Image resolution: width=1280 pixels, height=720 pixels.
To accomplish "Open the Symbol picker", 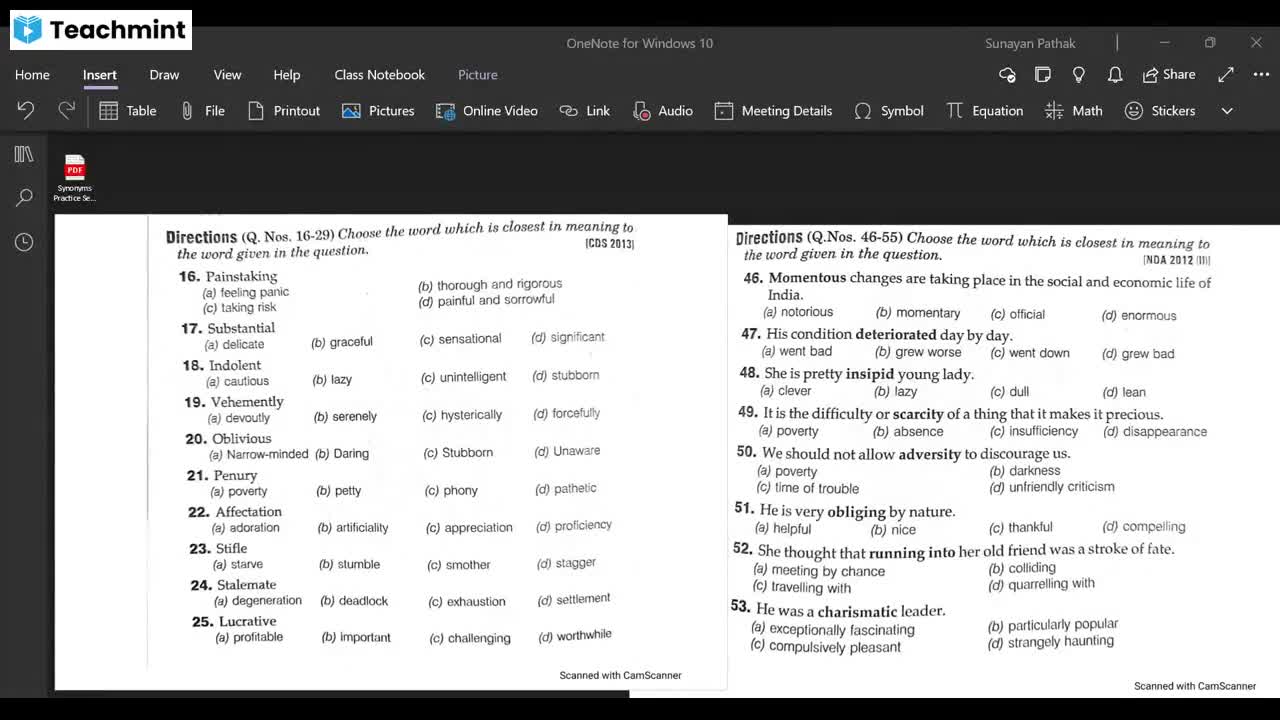I will coord(889,111).
